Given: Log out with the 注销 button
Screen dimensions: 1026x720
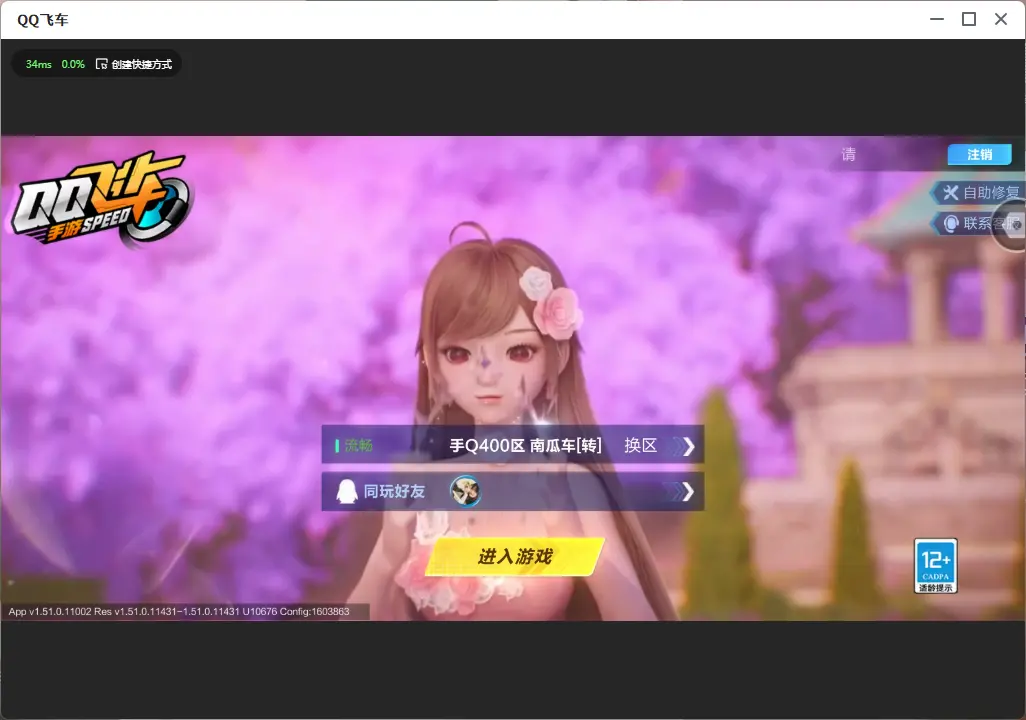Looking at the screenshot, I should [980, 154].
